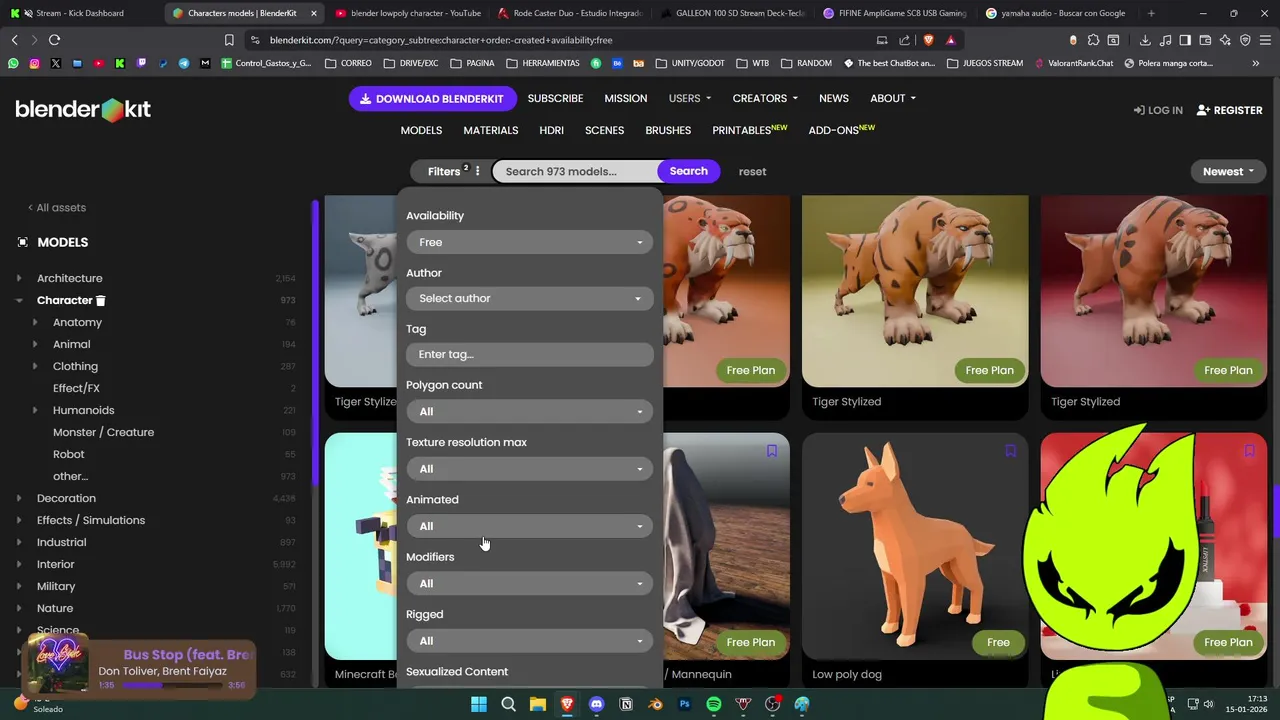This screenshot has height=720, width=1280.
Task: Remove Character category filter with trash icon
Action: click(101, 300)
